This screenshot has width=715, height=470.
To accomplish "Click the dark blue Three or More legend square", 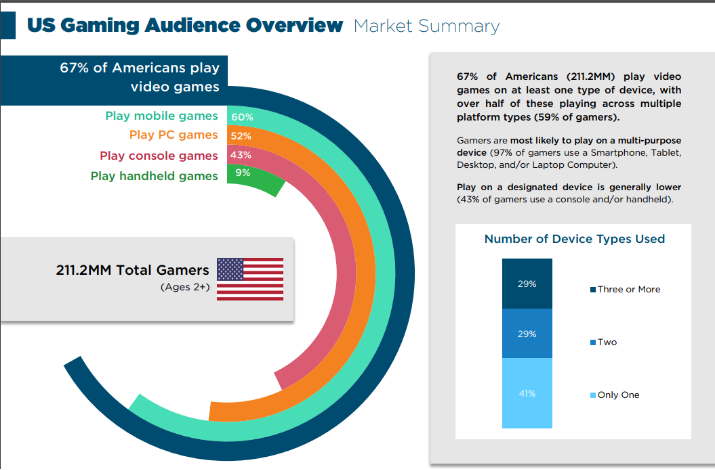I will coord(591,289).
